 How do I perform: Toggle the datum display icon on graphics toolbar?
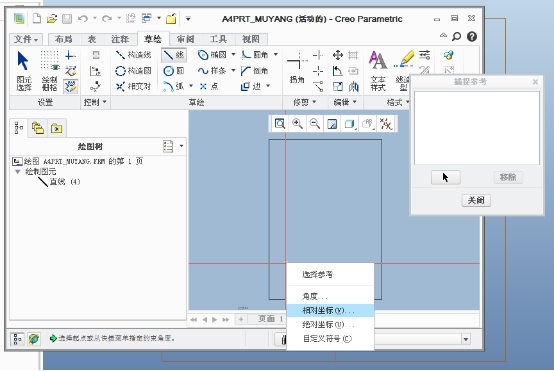pyautogui.click(x=385, y=124)
